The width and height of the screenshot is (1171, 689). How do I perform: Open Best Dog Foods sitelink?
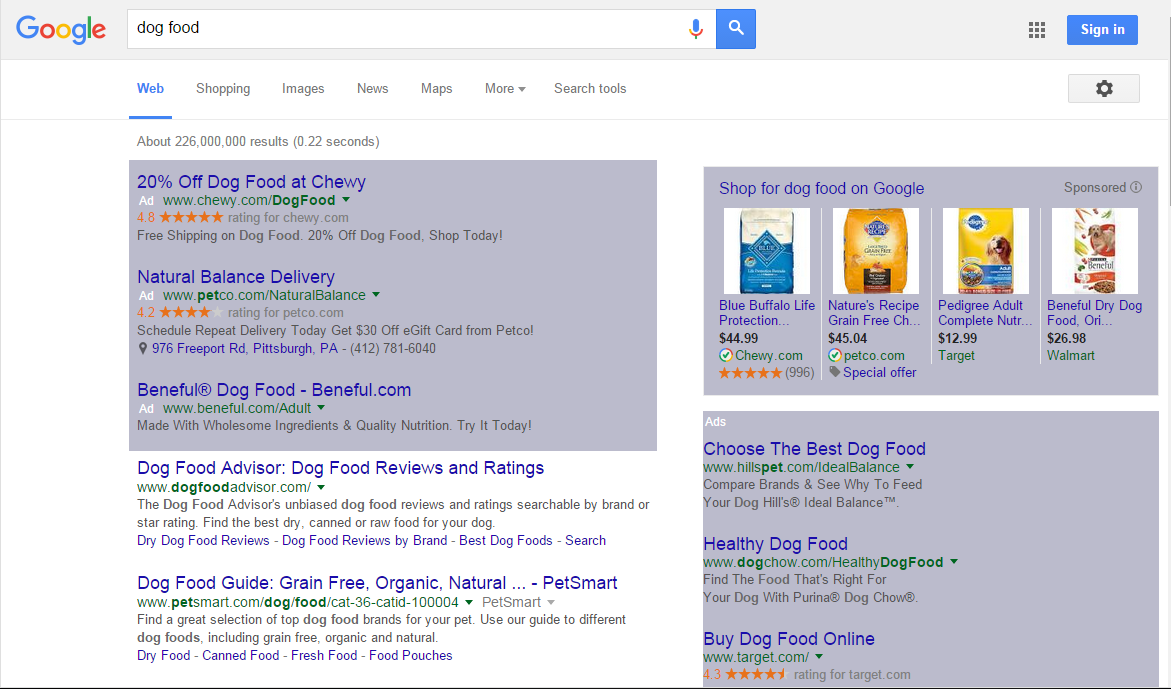[x=506, y=540]
